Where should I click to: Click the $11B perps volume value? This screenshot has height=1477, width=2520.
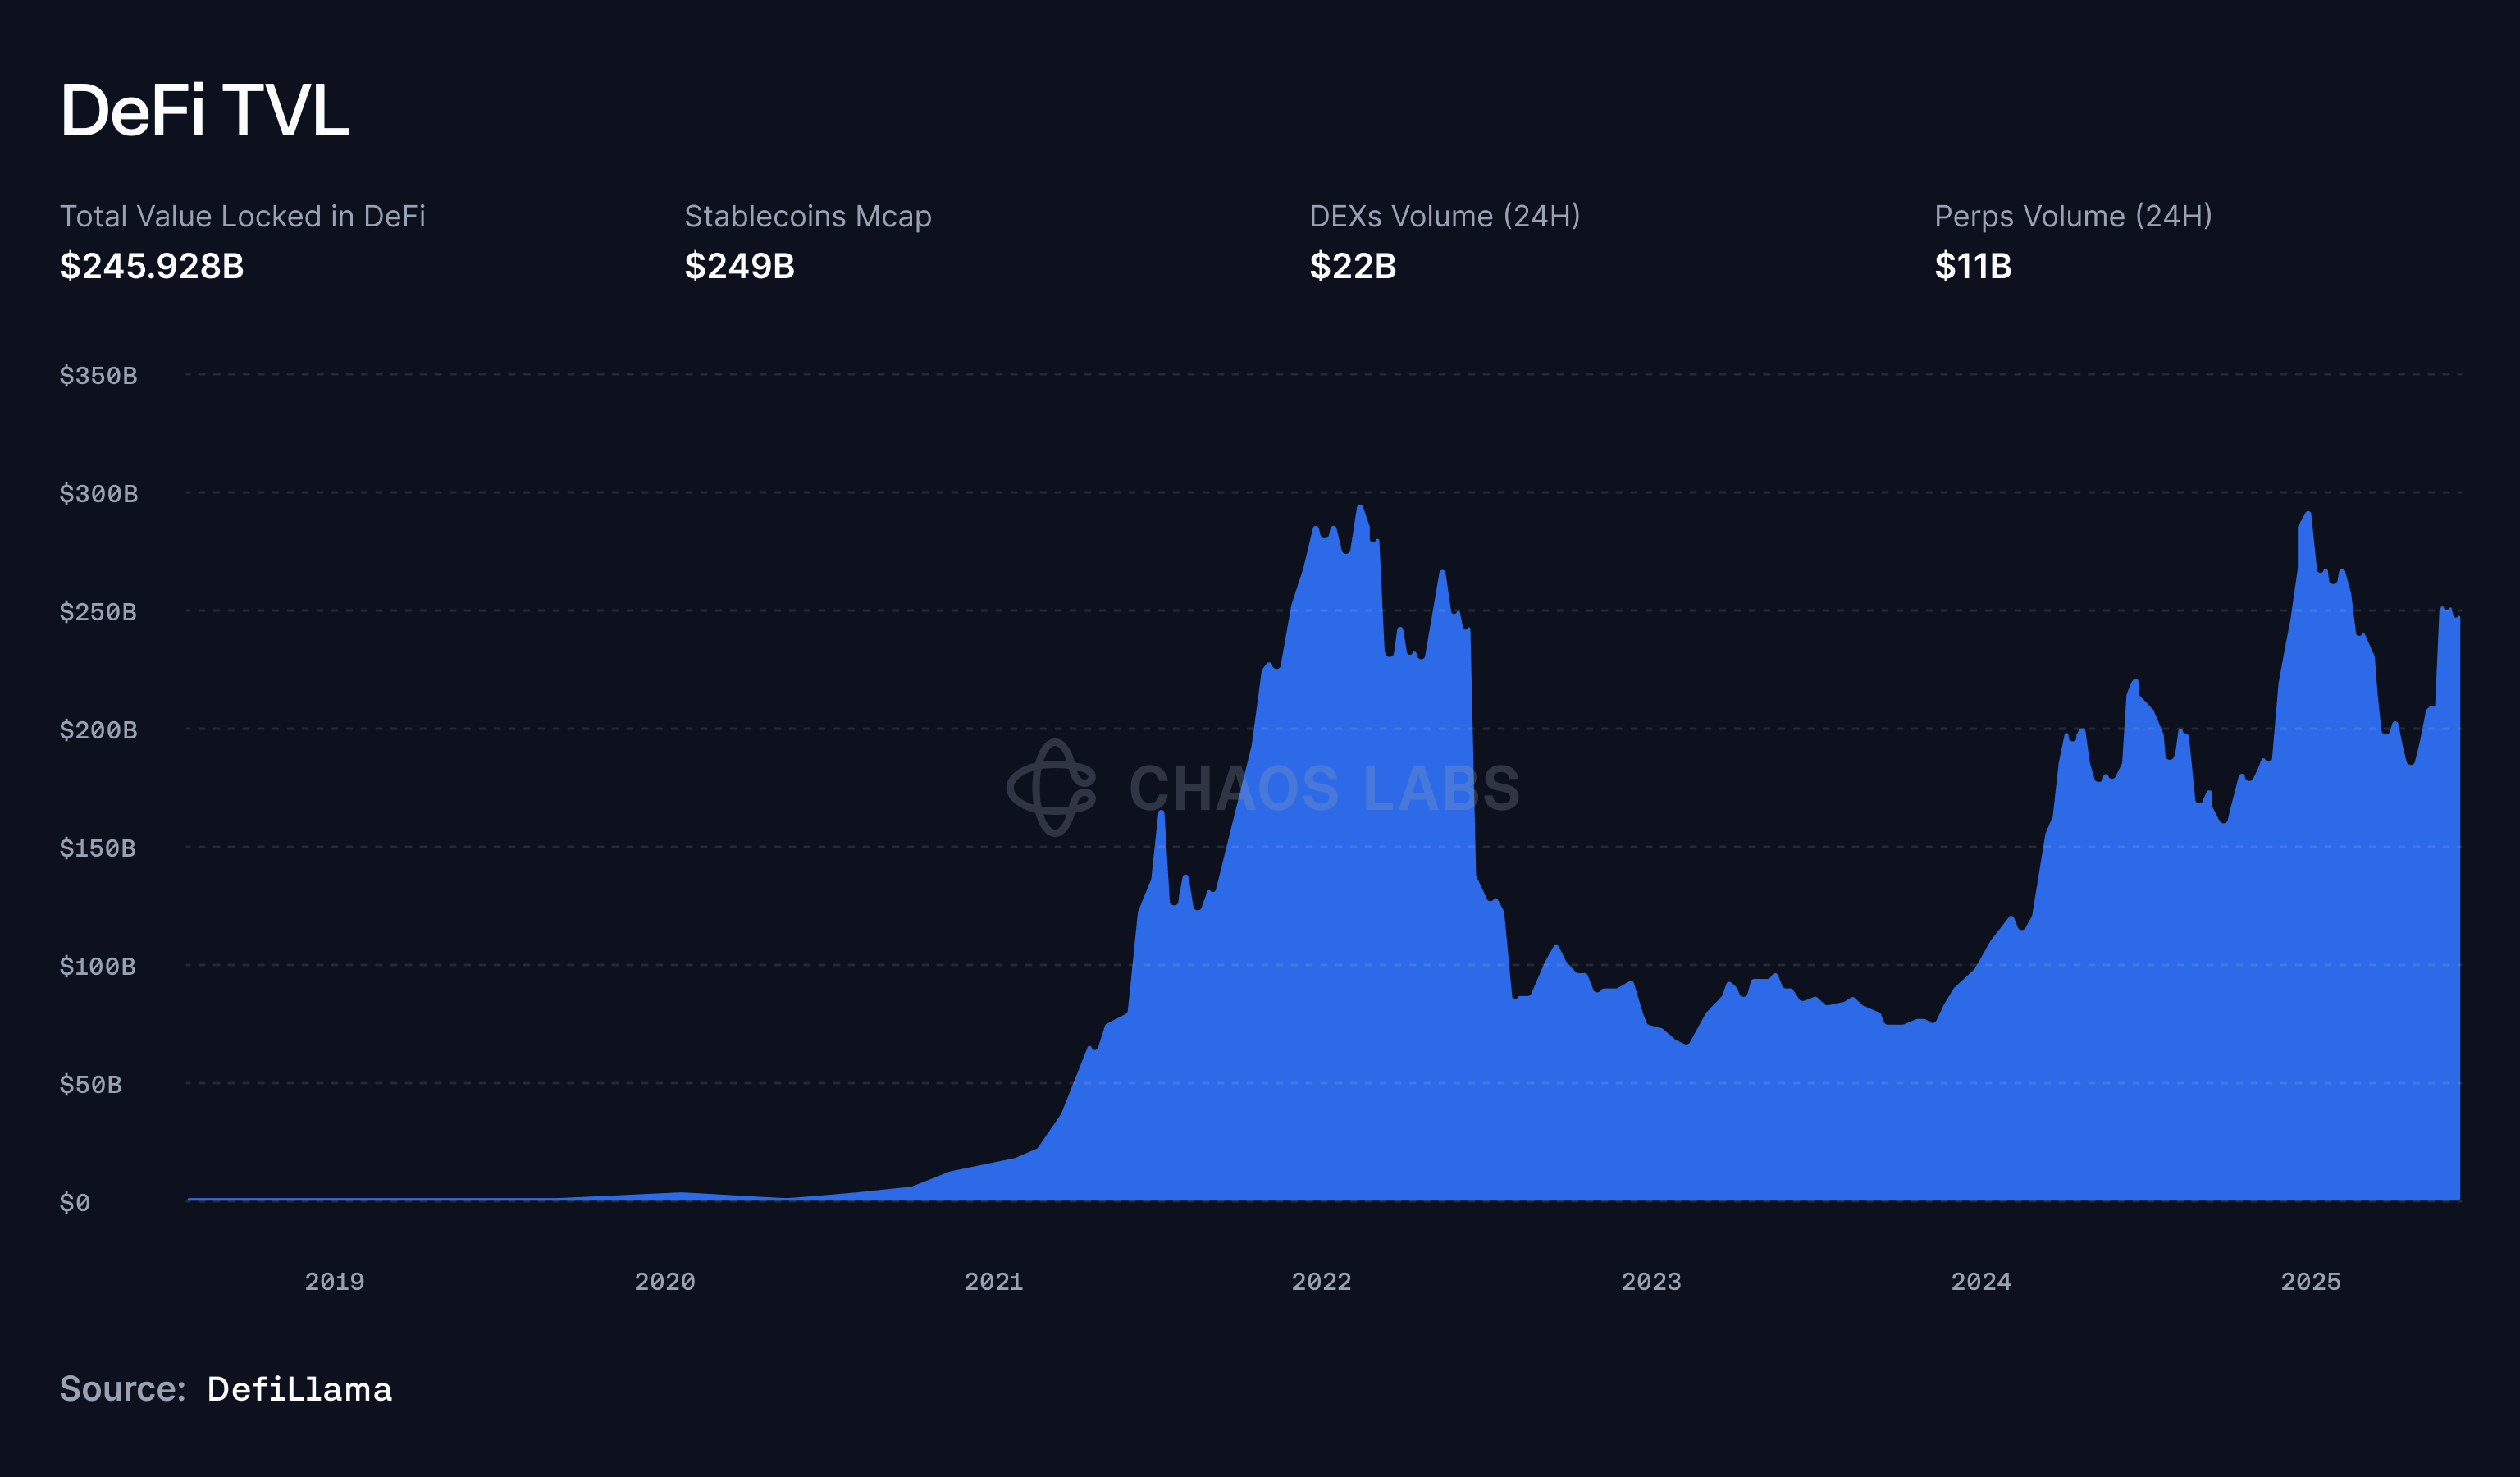1972,266
